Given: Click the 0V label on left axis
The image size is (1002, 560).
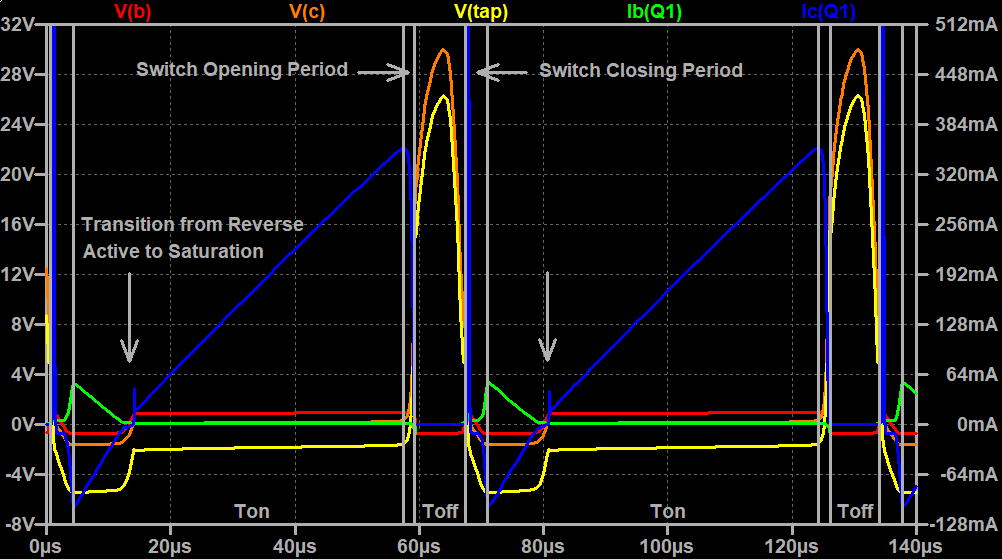Looking at the screenshot, I should tap(24, 424).
